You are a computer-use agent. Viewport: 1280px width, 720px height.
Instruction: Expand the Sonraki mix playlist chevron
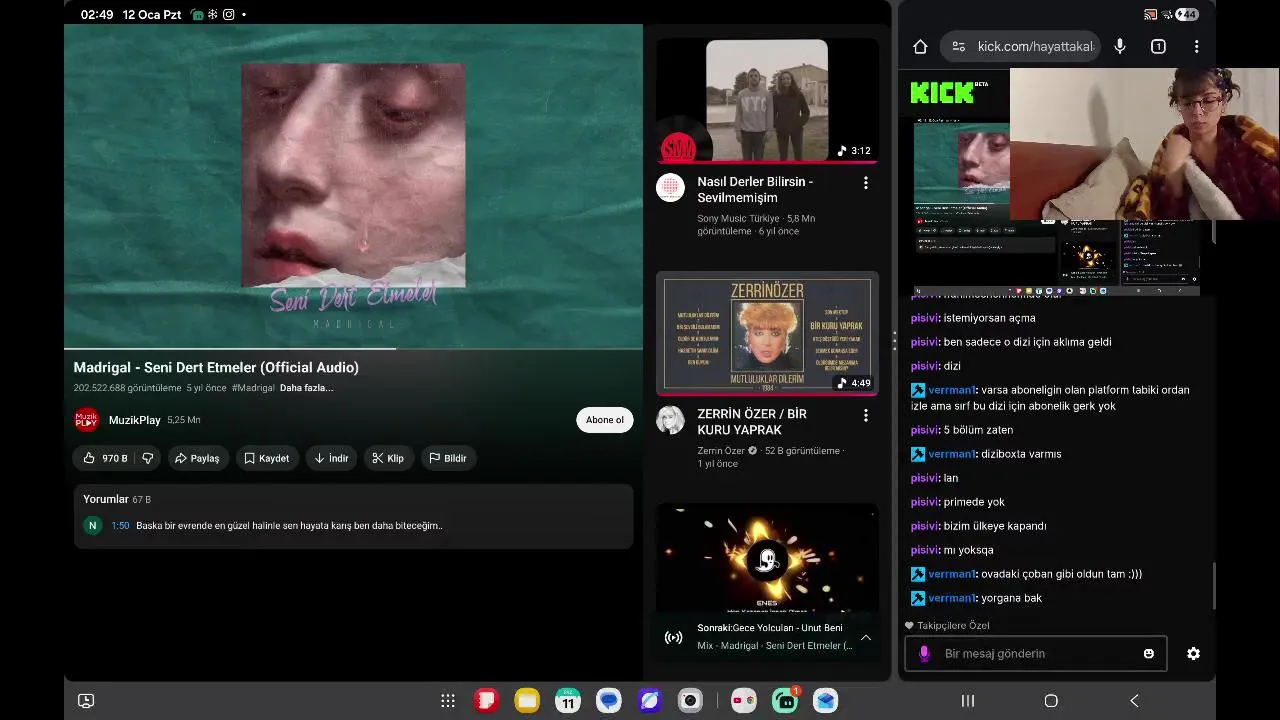tap(866, 637)
